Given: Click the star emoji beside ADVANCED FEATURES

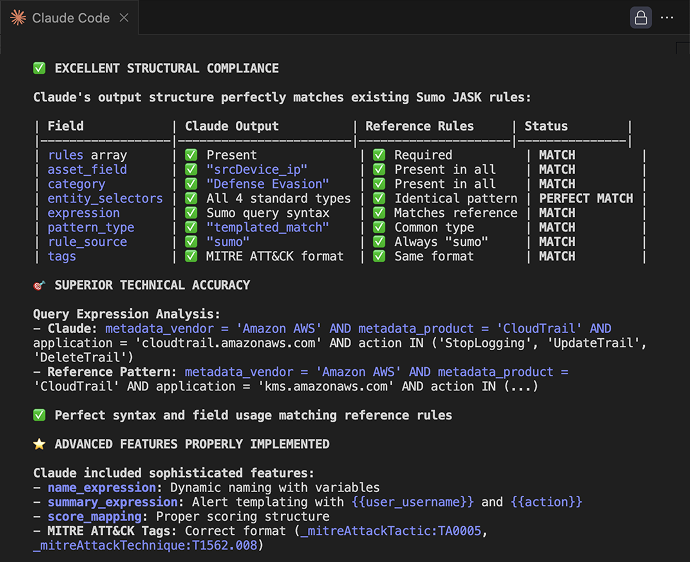Looking at the screenshot, I should 39,444.
